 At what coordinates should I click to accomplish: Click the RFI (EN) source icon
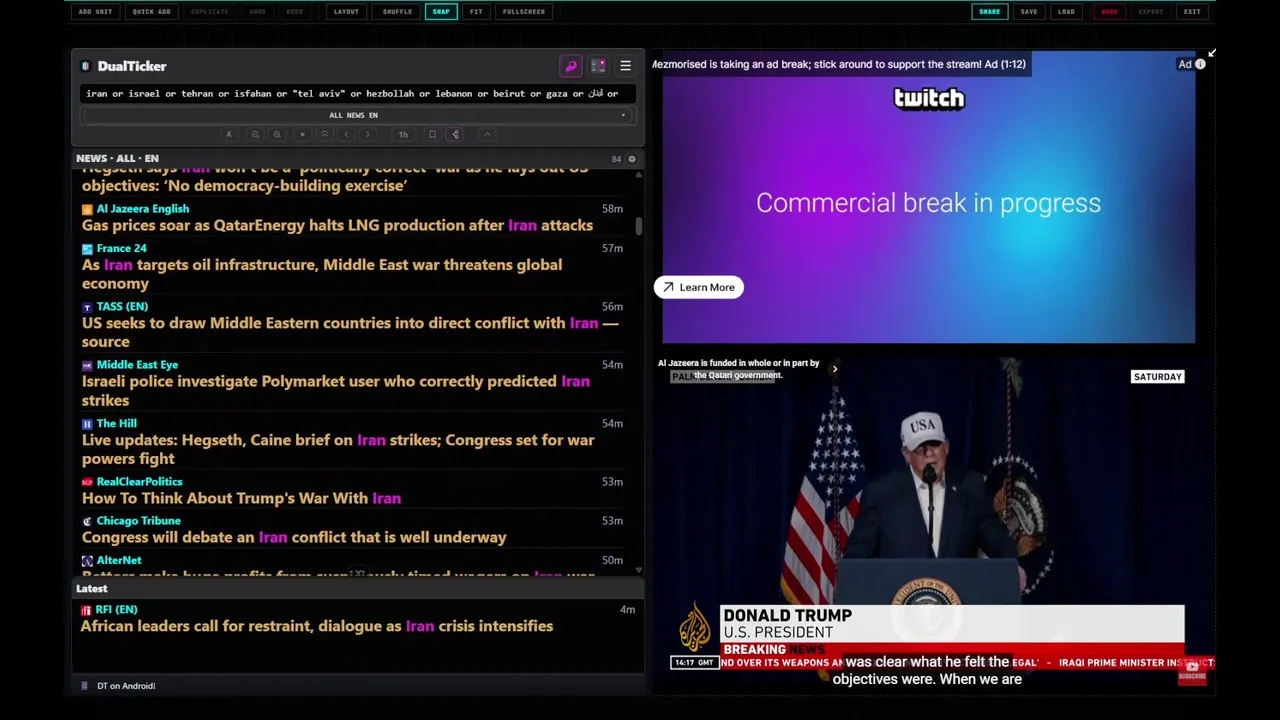click(x=86, y=610)
